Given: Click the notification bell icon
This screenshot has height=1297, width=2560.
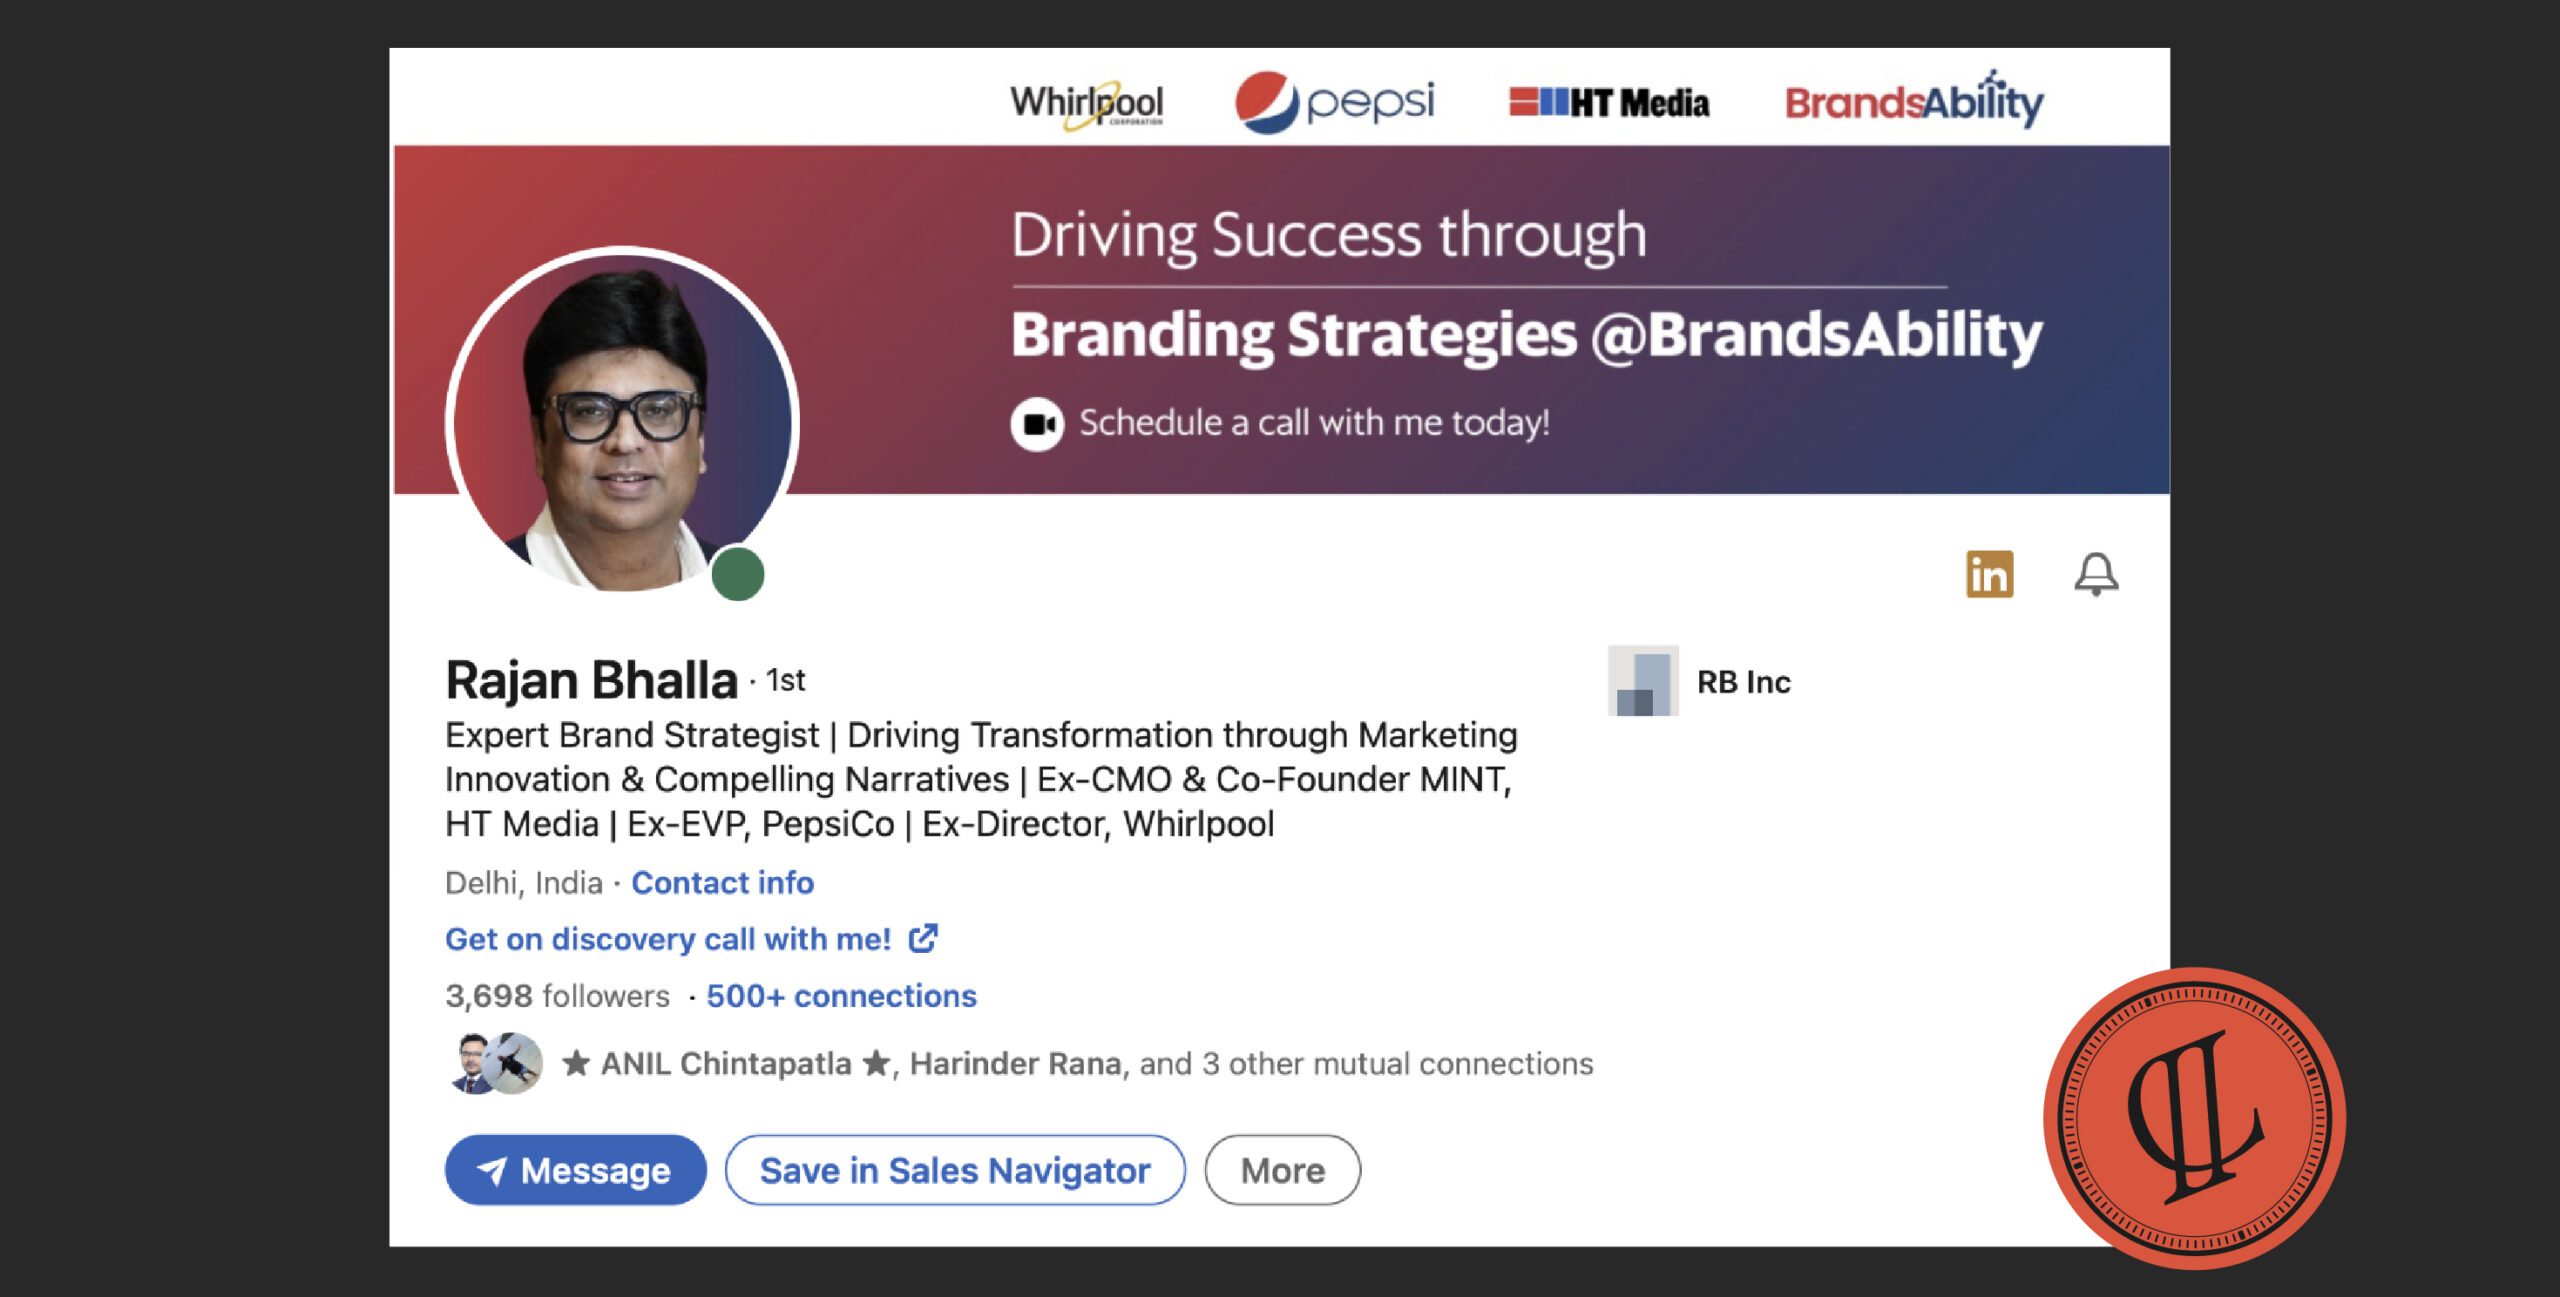Looking at the screenshot, I should click(2095, 574).
